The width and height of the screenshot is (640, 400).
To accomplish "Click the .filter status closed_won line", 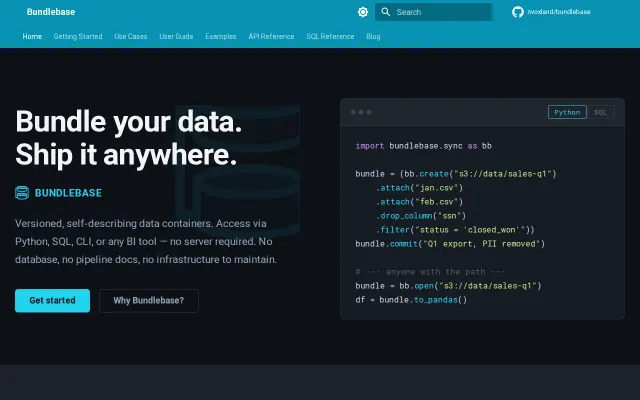I will [x=455, y=230].
